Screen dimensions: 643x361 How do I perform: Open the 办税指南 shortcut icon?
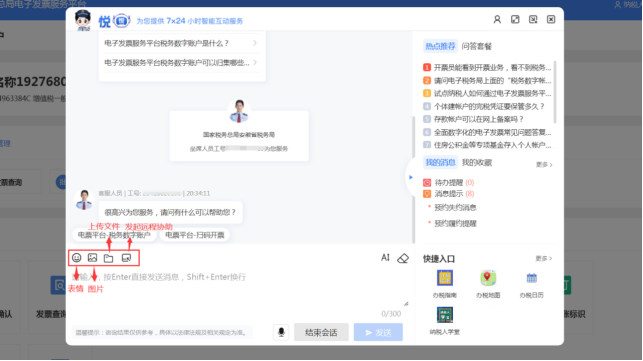tap(445, 278)
